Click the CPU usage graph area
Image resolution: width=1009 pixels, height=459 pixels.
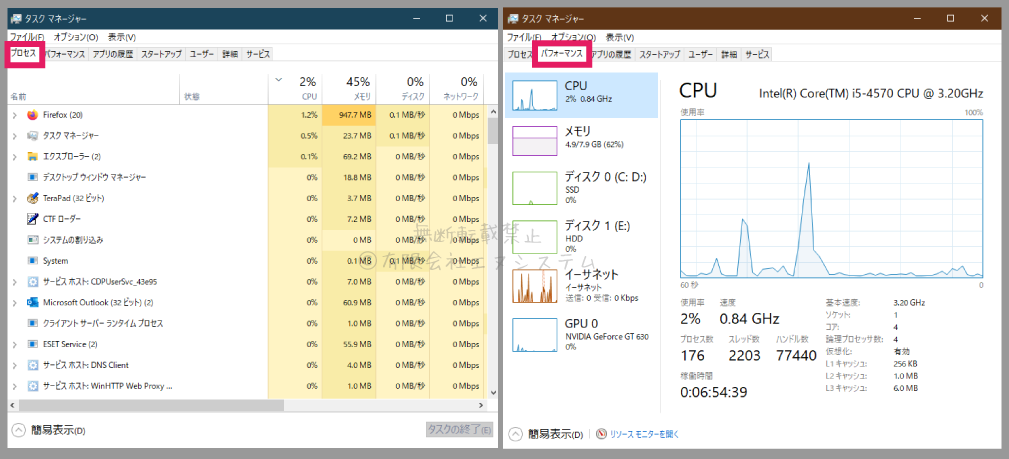(831, 198)
